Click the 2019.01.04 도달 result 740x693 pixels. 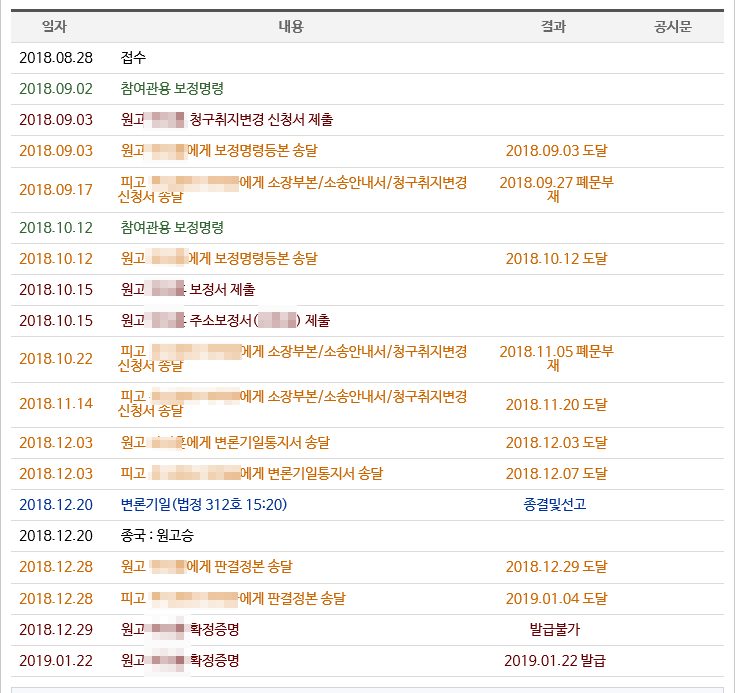[555, 599]
